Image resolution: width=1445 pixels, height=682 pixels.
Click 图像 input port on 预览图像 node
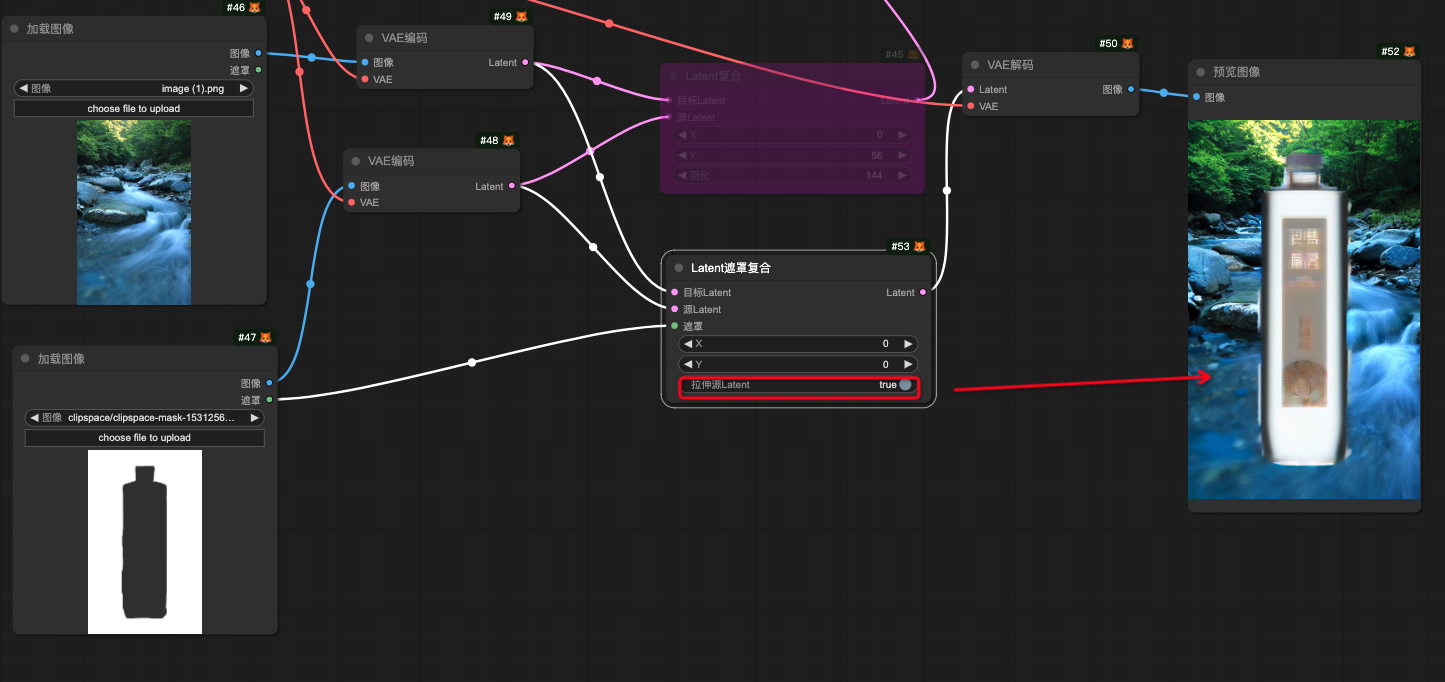click(1197, 97)
